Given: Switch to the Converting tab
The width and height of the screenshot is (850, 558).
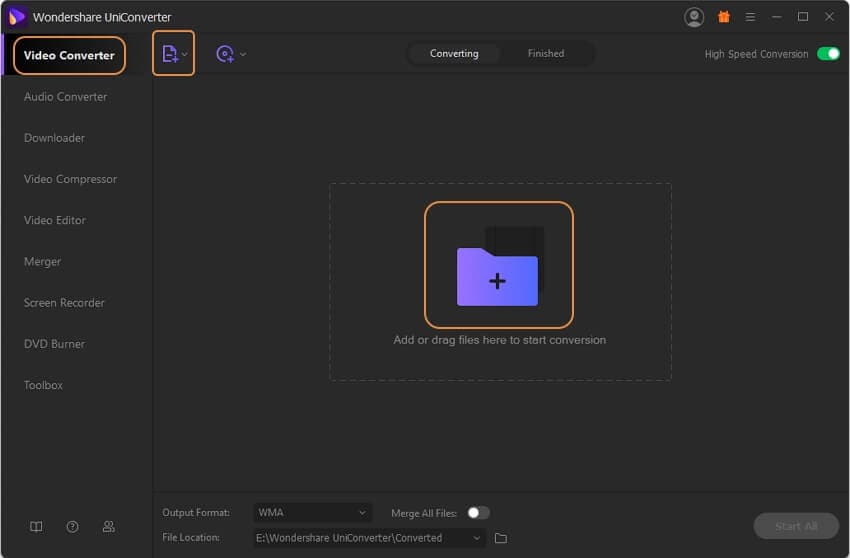Looking at the screenshot, I should [454, 54].
